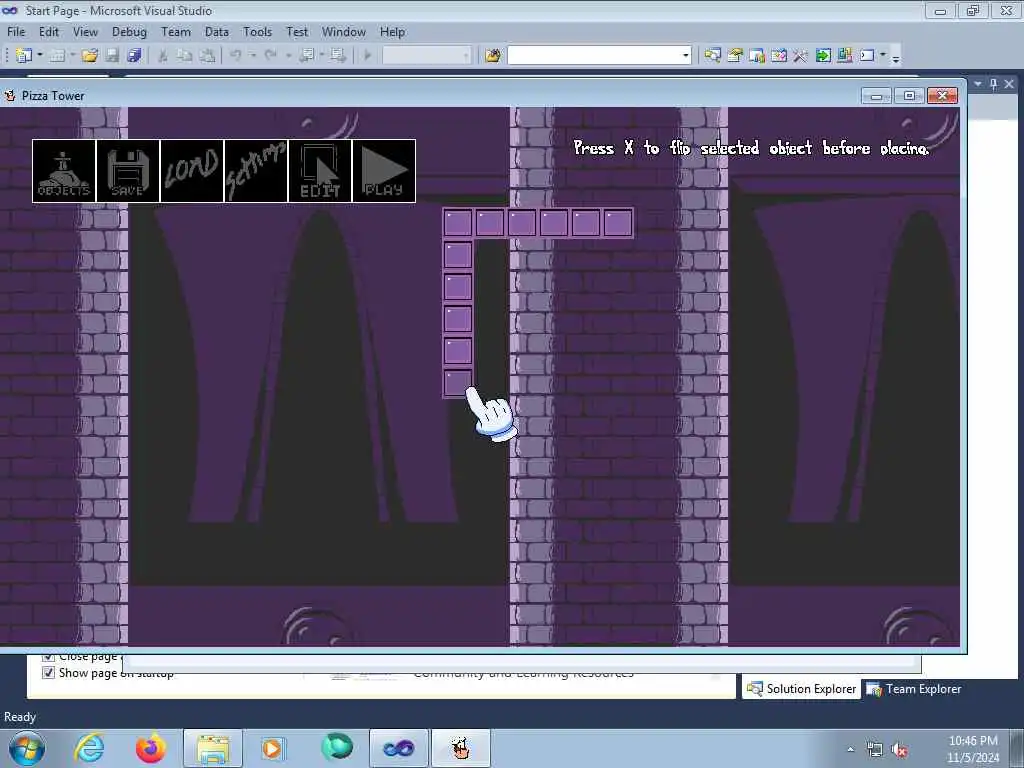Image resolution: width=1024 pixels, height=768 pixels.
Task: Click the Find in Files icon beside search box
Action: (x=493, y=56)
